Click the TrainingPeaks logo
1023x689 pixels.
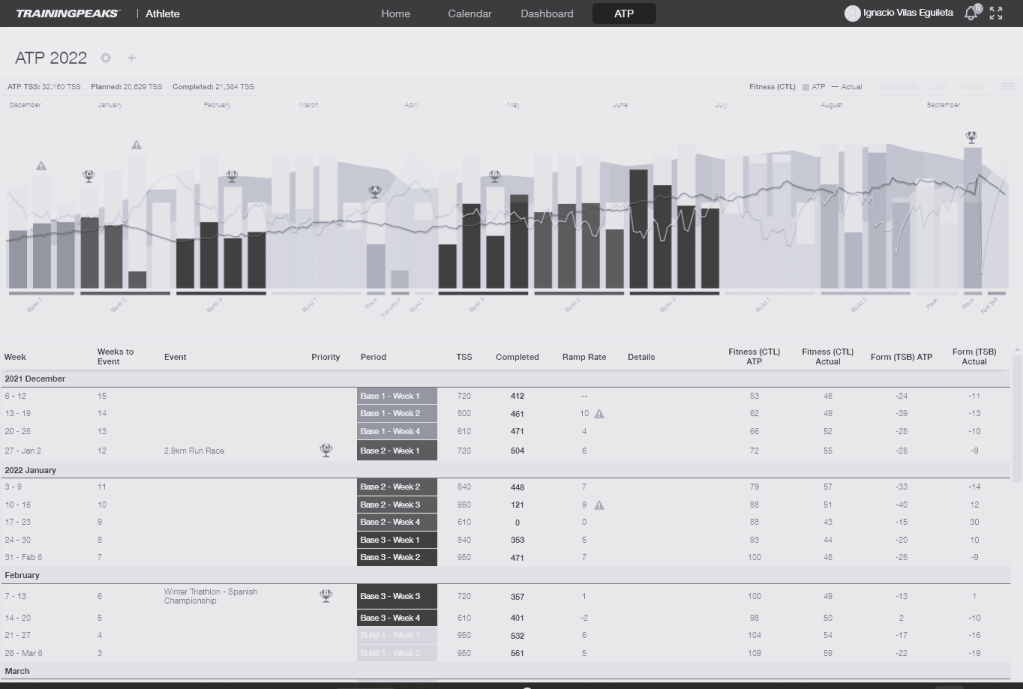click(x=67, y=14)
